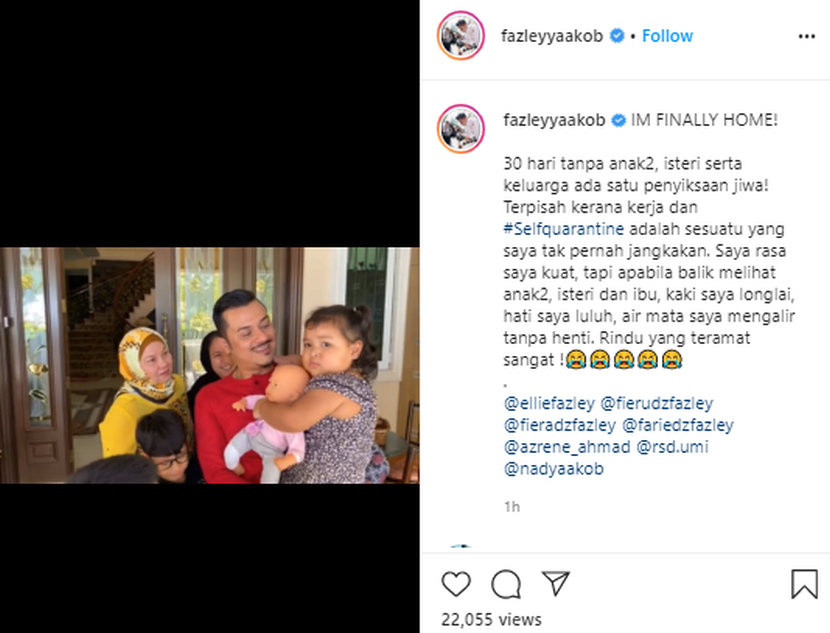The image size is (830, 633).
Task: Visit the tagged @elliefazley profile
Action: click(549, 403)
